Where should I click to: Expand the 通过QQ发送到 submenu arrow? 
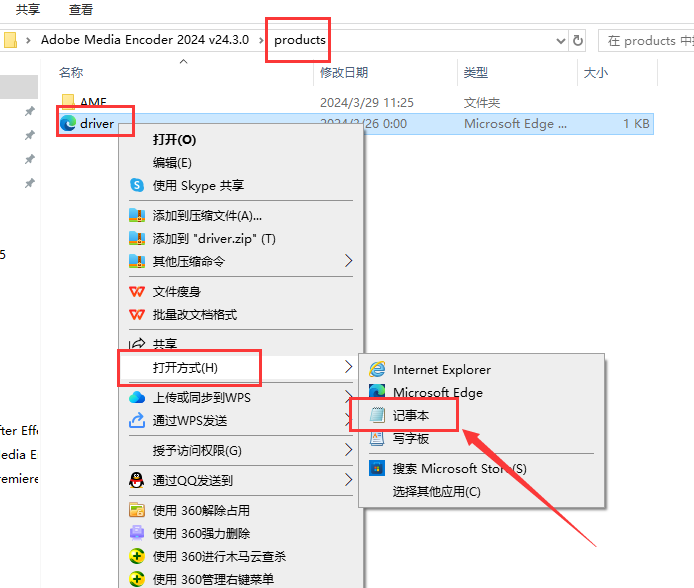pos(348,480)
